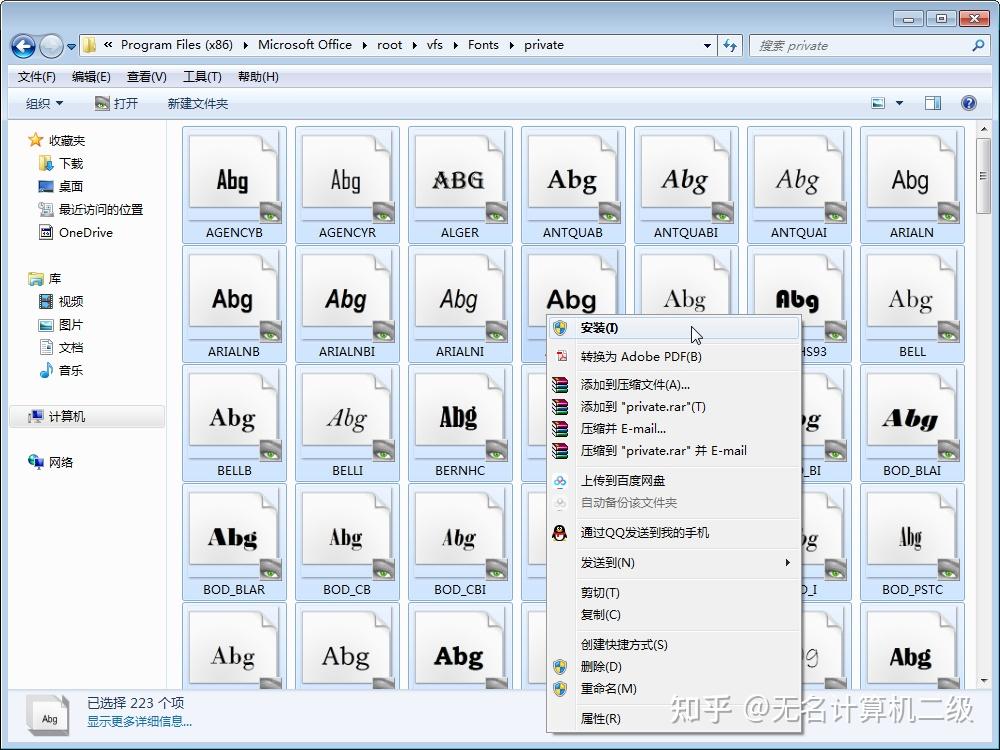Open Help with the question mark icon
The image size is (1000, 750).
968,103
